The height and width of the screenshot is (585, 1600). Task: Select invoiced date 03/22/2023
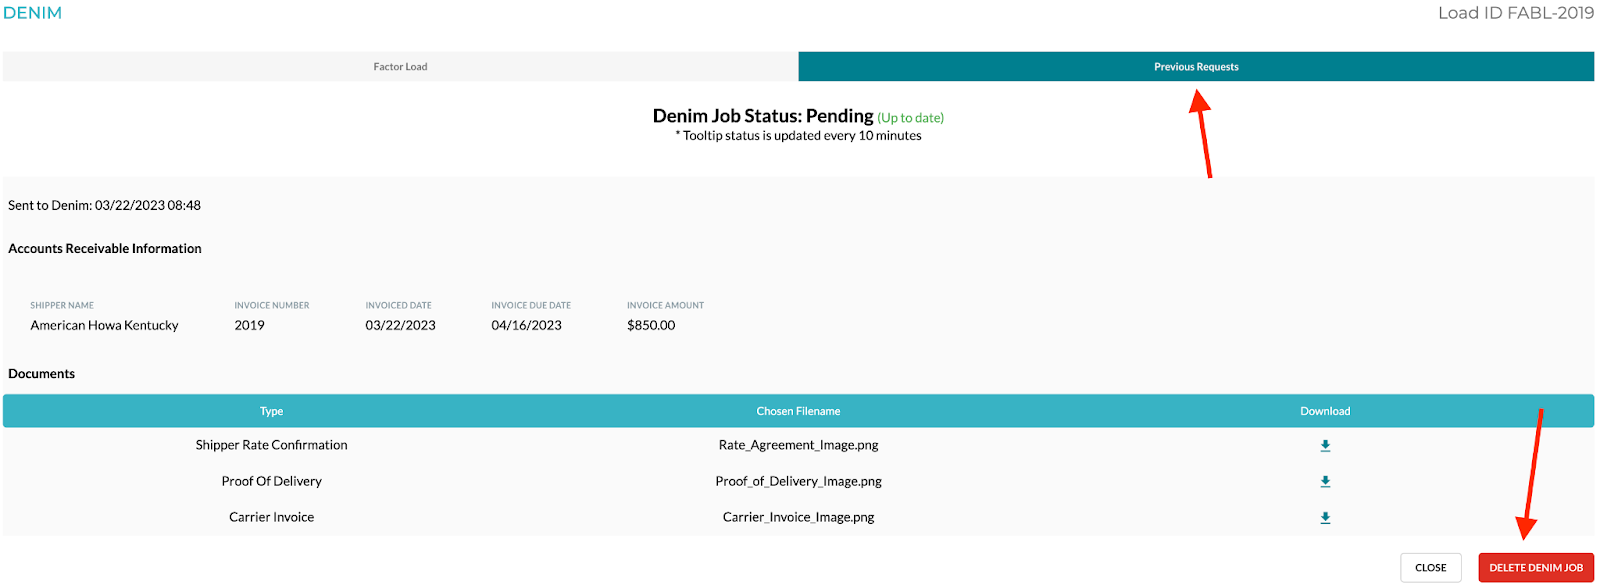401,325
